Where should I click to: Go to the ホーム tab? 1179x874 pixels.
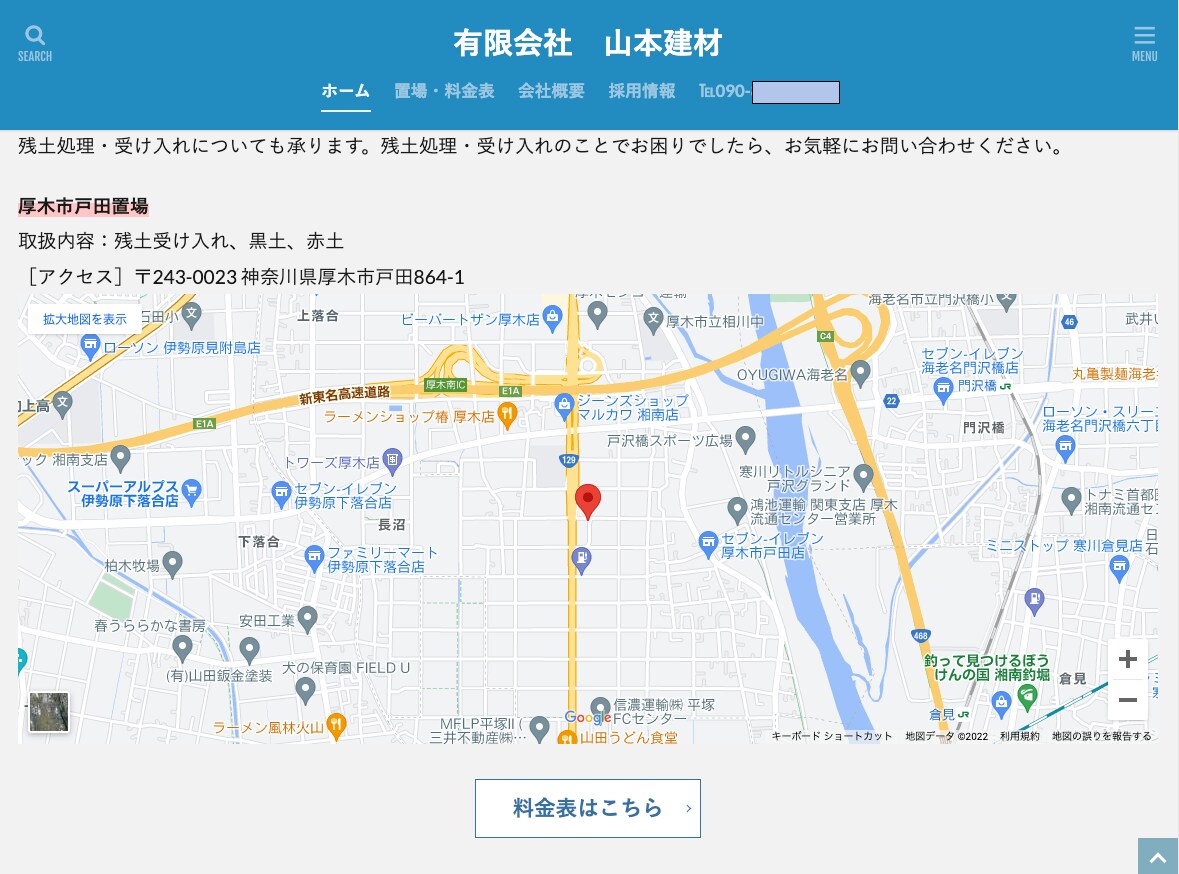346,91
